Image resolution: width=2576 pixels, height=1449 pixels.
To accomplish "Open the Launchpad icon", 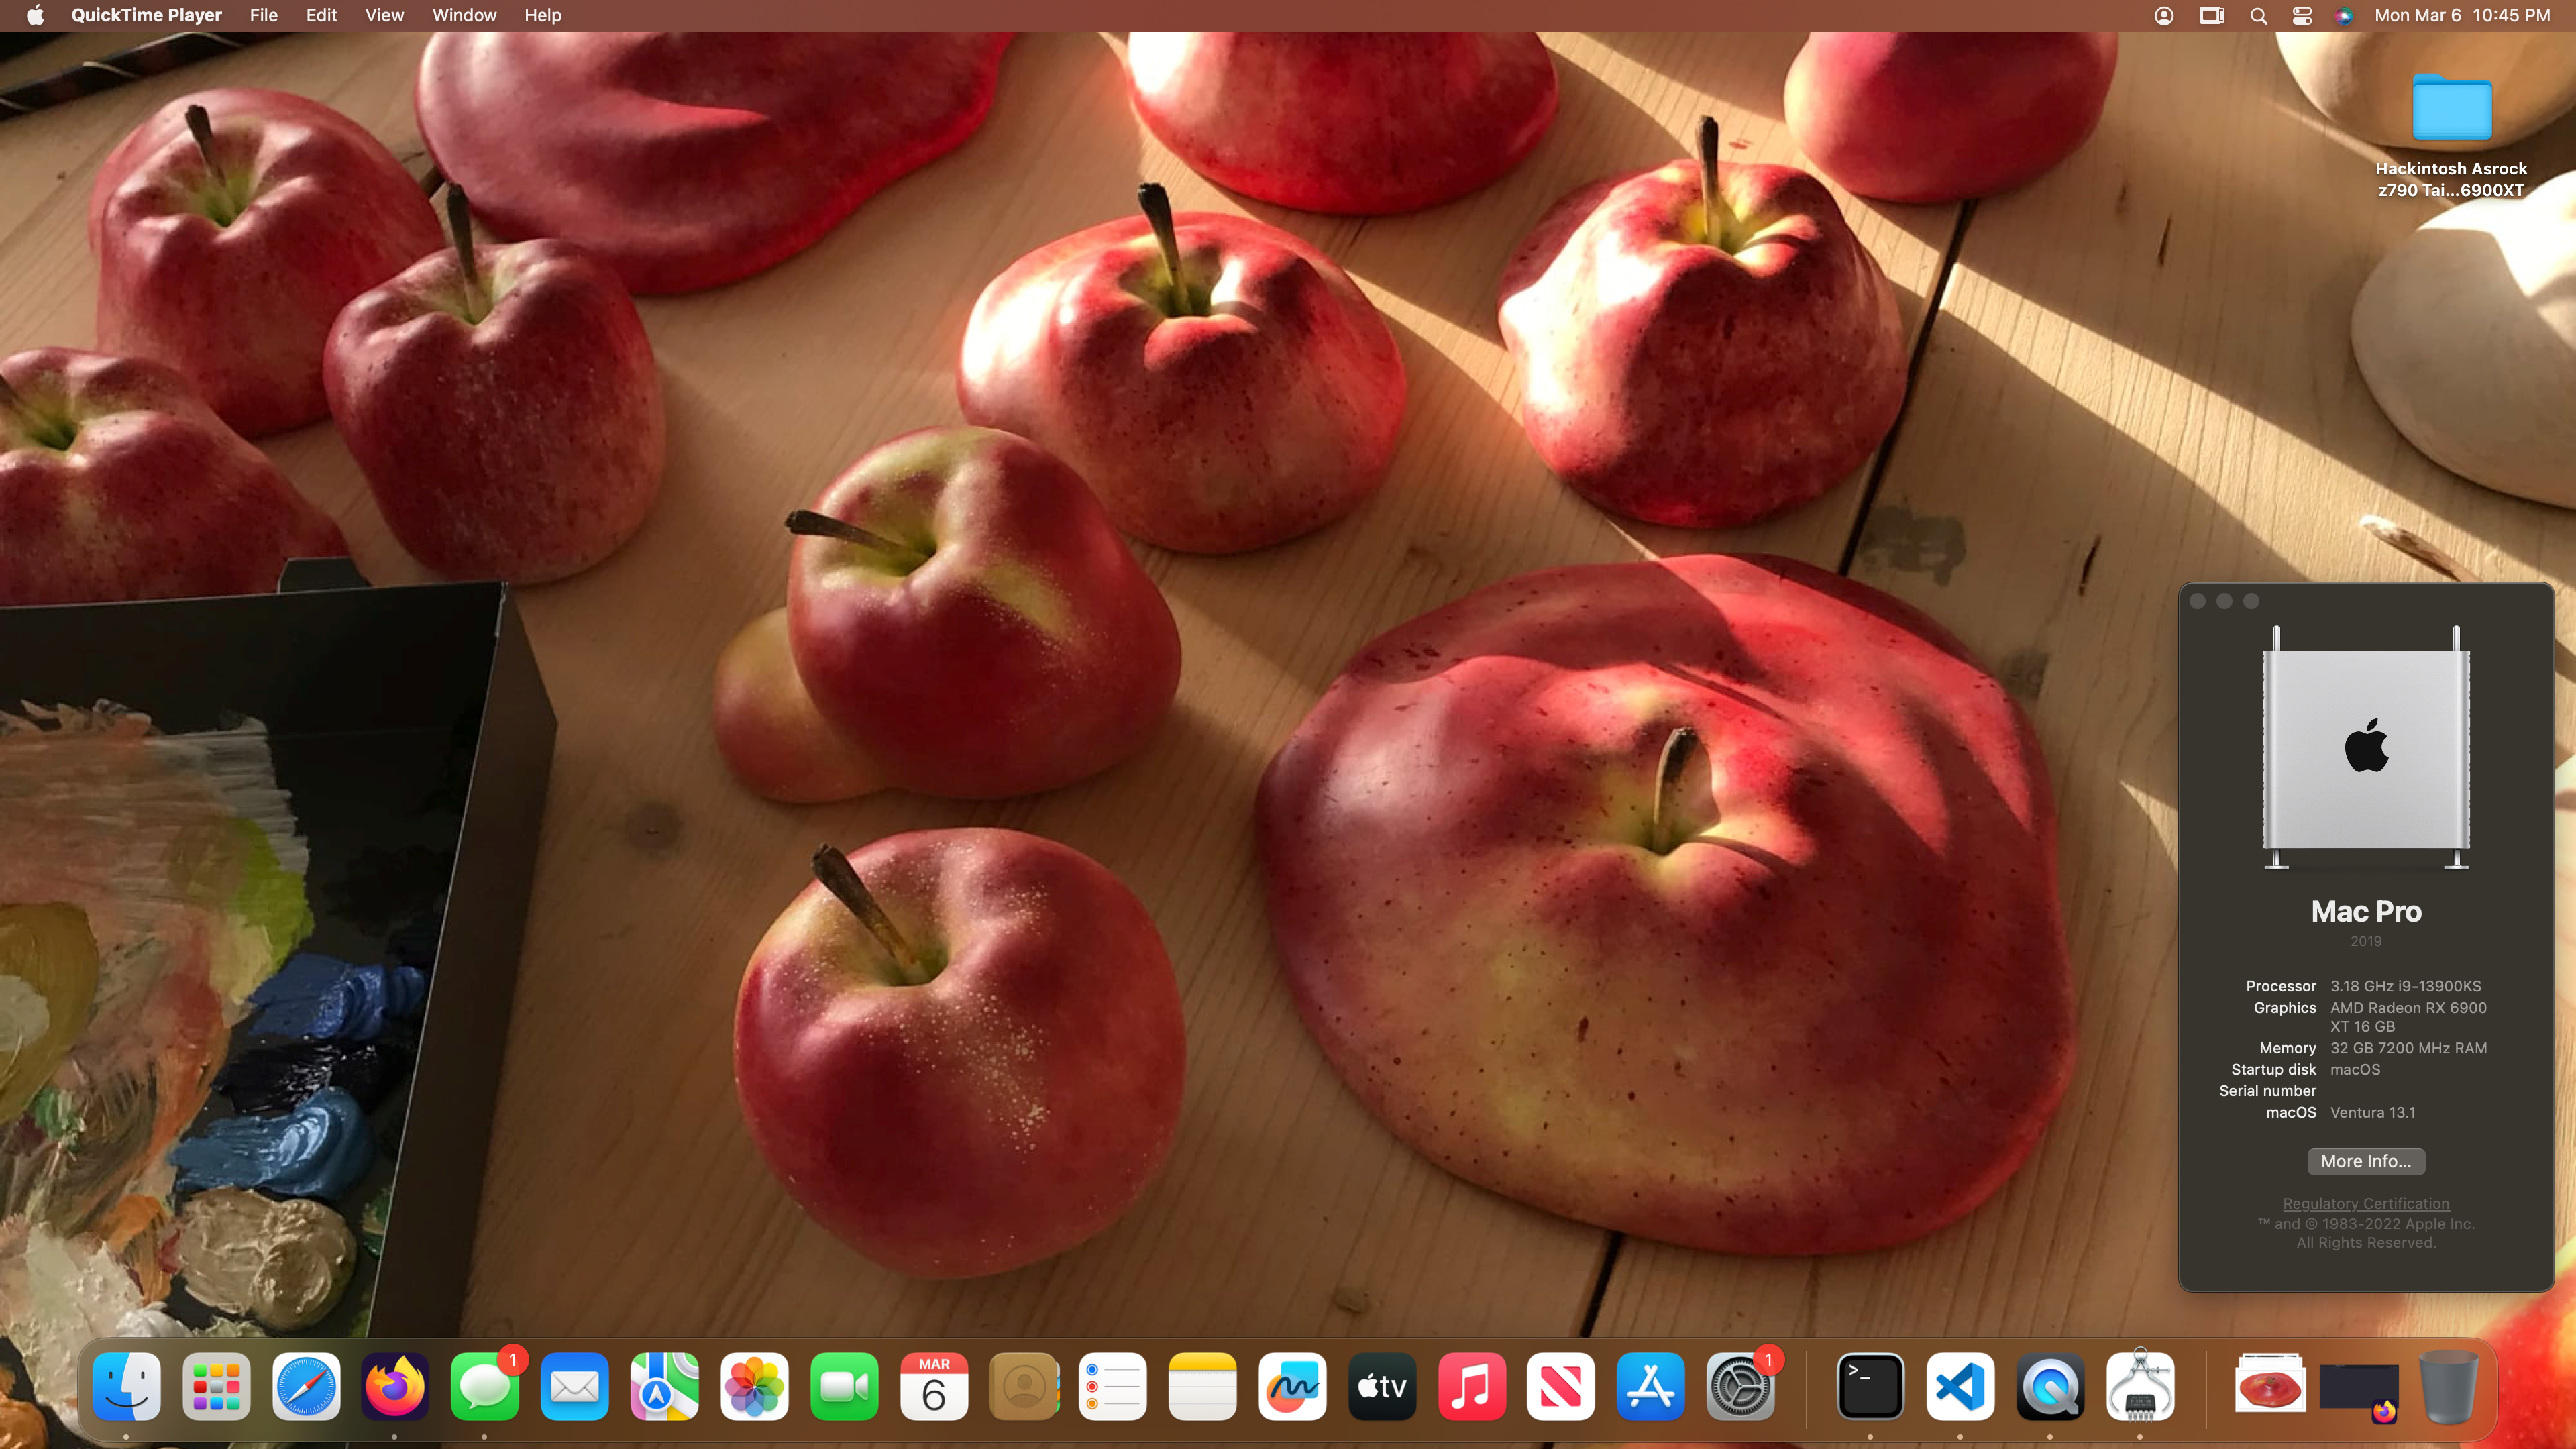I will [x=216, y=1386].
